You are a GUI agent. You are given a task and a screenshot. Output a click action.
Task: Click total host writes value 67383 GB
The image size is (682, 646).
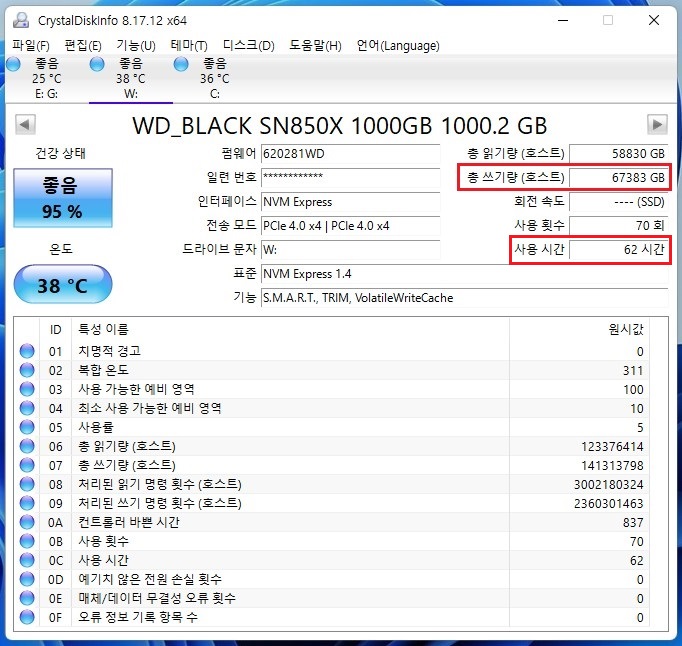[618, 177]
